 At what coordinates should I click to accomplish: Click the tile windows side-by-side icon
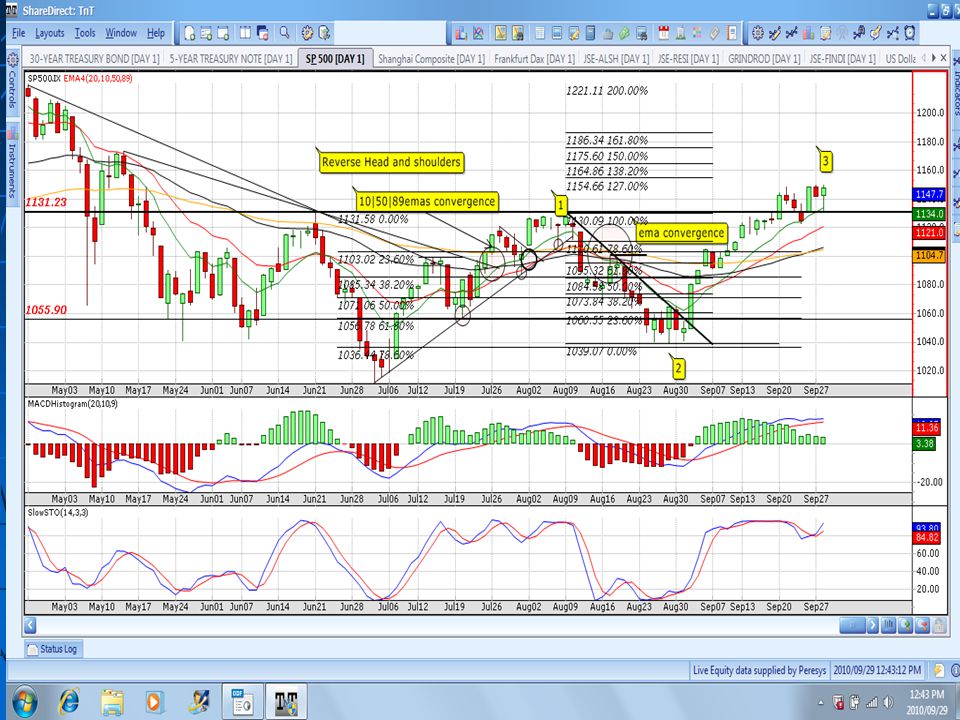coord(245,33)
